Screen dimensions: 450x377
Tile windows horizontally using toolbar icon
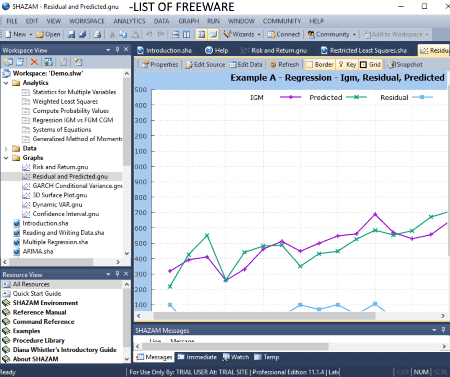[x=176, y=34]
